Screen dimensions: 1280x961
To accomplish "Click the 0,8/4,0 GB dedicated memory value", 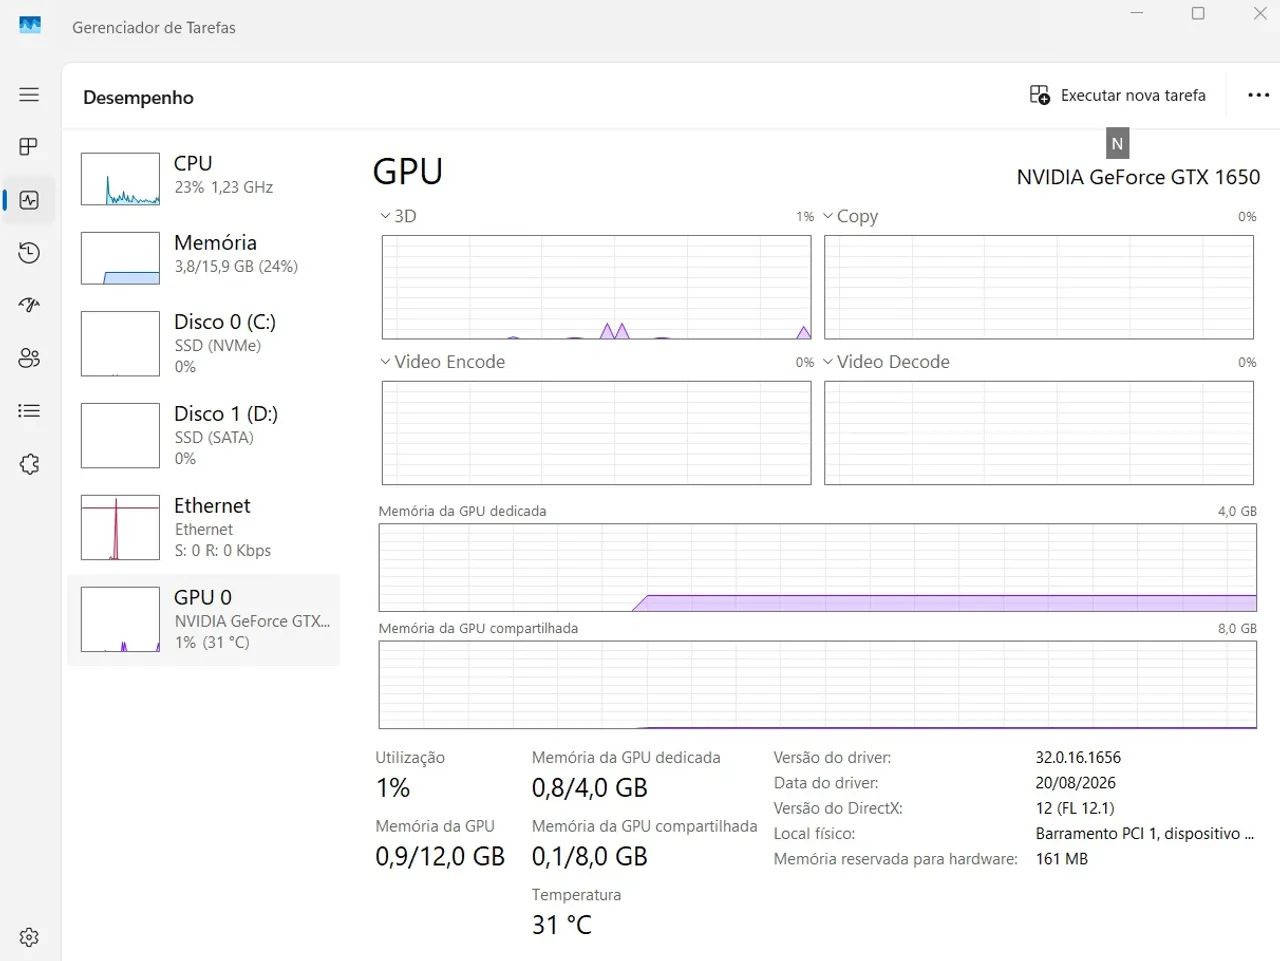I will click(x=590, y=788).
